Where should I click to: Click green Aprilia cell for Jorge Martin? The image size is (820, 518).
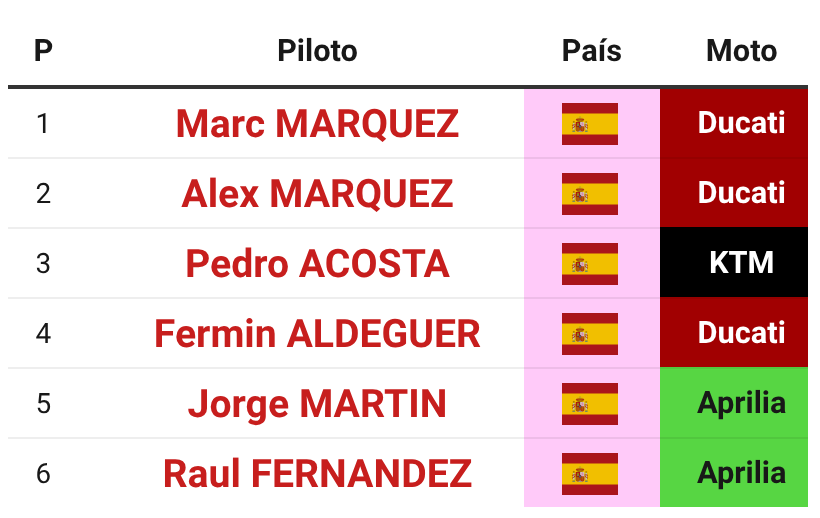pyautogui.click(x=734, y=402)
